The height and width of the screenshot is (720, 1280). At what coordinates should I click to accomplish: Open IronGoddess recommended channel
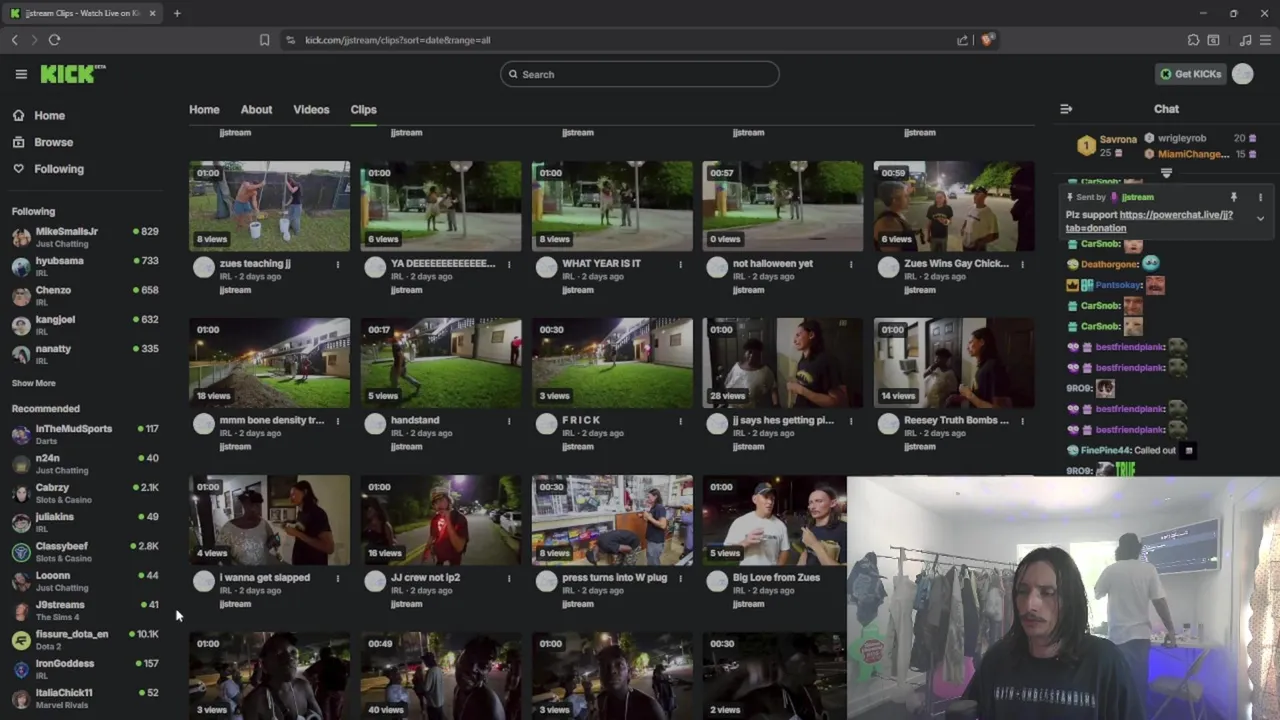click(85, 669)
